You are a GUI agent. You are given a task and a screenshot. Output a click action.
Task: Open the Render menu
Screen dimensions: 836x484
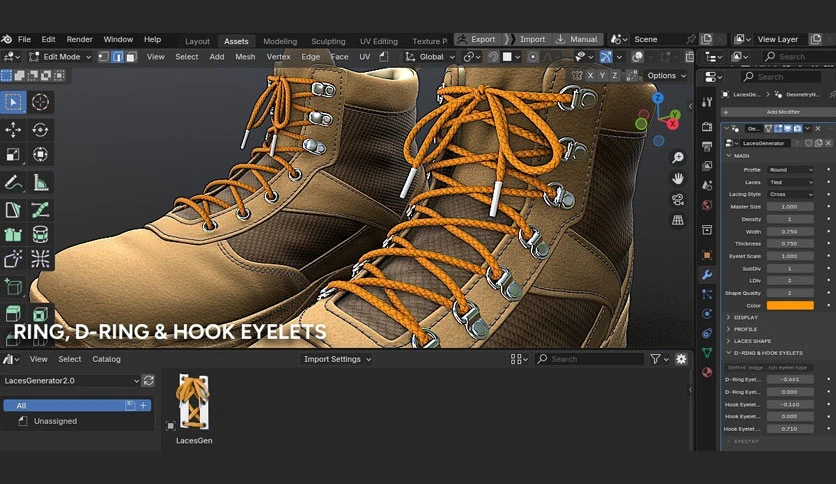(79, 39)
